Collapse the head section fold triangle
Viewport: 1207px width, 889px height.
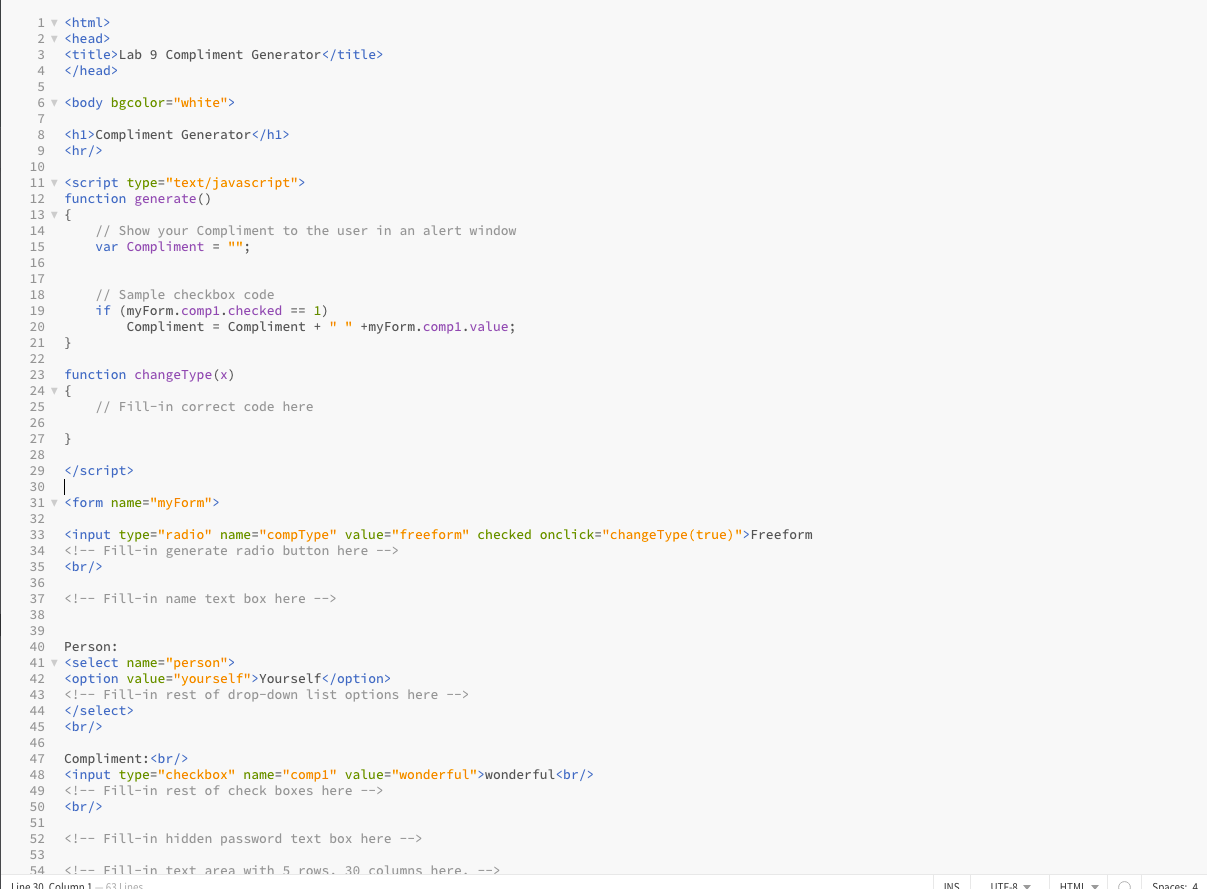point(54,38)
